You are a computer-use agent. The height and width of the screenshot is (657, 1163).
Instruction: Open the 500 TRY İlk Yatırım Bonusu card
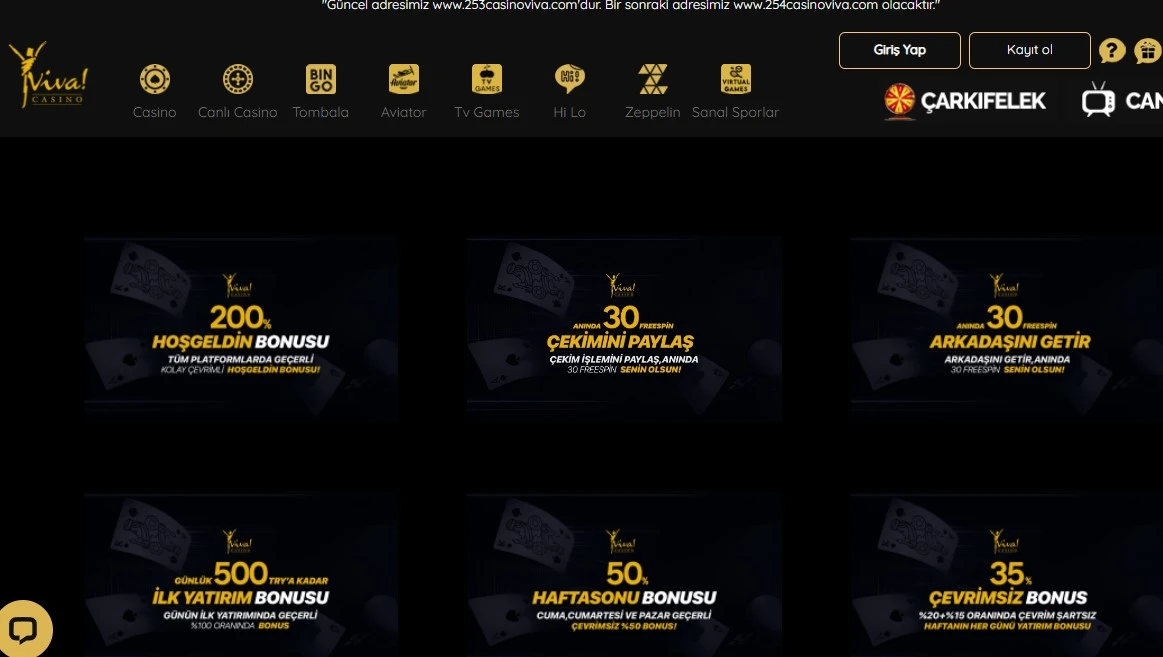click(241, 575)
